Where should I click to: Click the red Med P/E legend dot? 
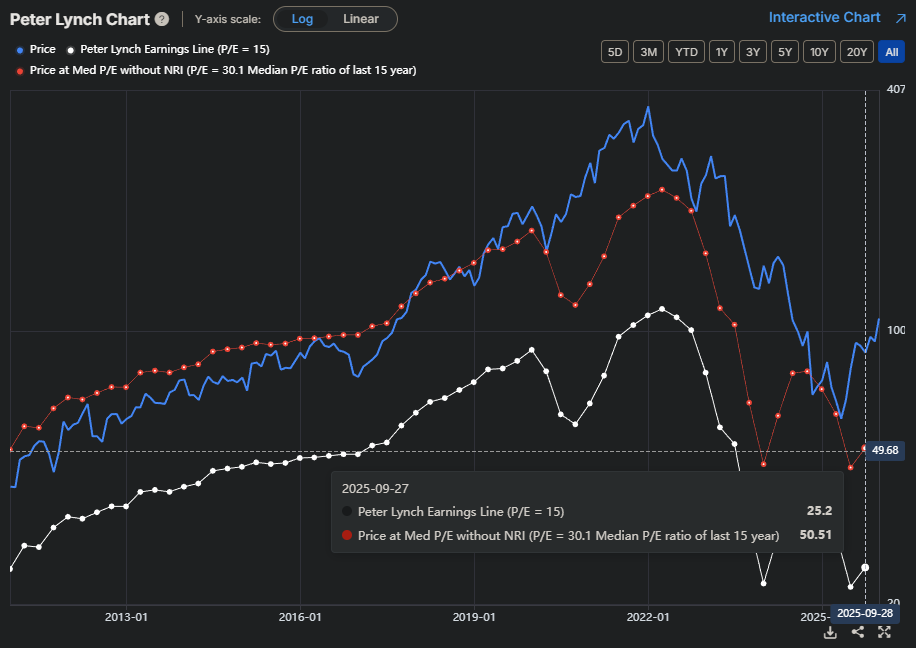pyautogui.click(x=20, y=70)
